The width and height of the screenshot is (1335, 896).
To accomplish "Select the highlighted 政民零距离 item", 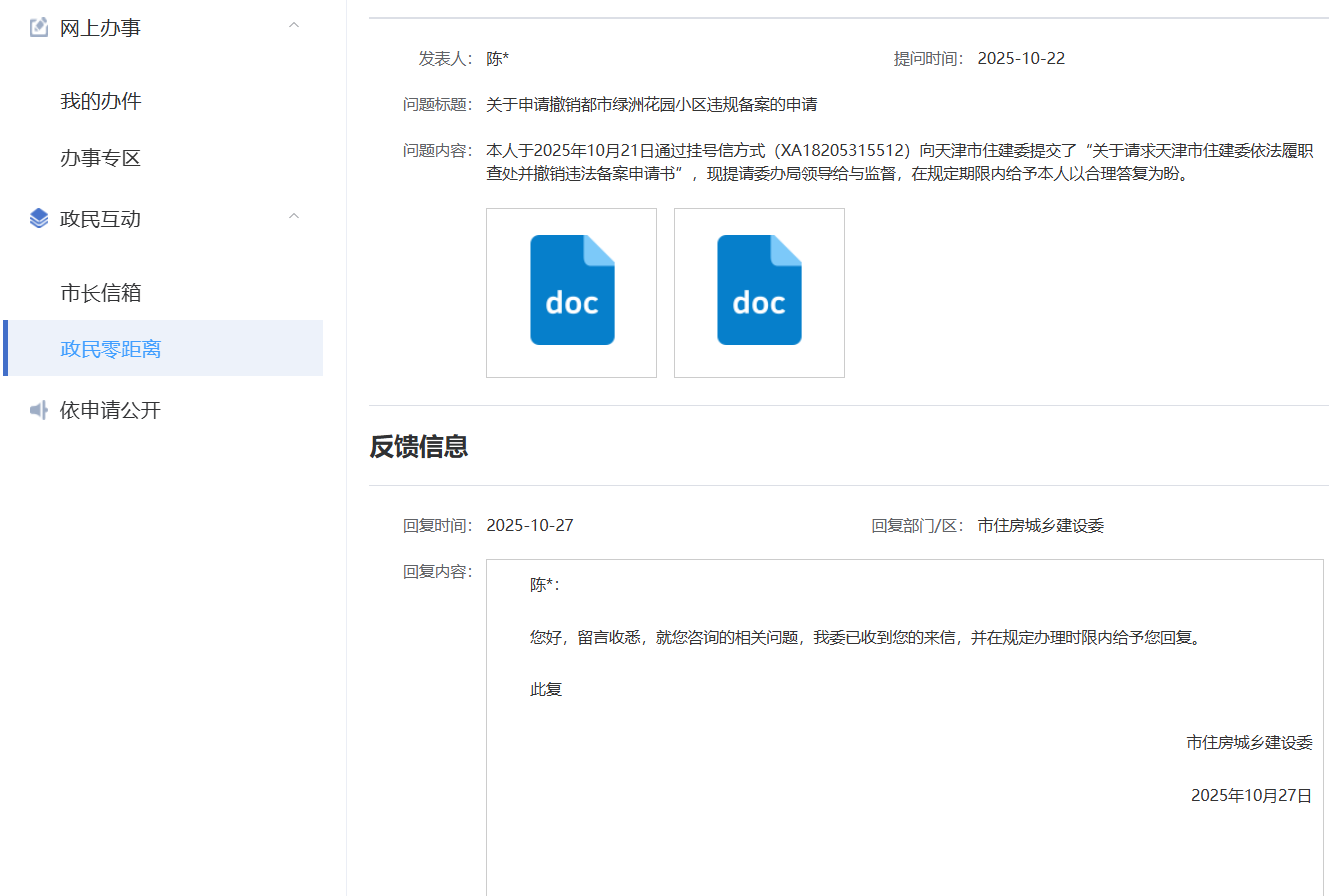I will click(111, 349).
